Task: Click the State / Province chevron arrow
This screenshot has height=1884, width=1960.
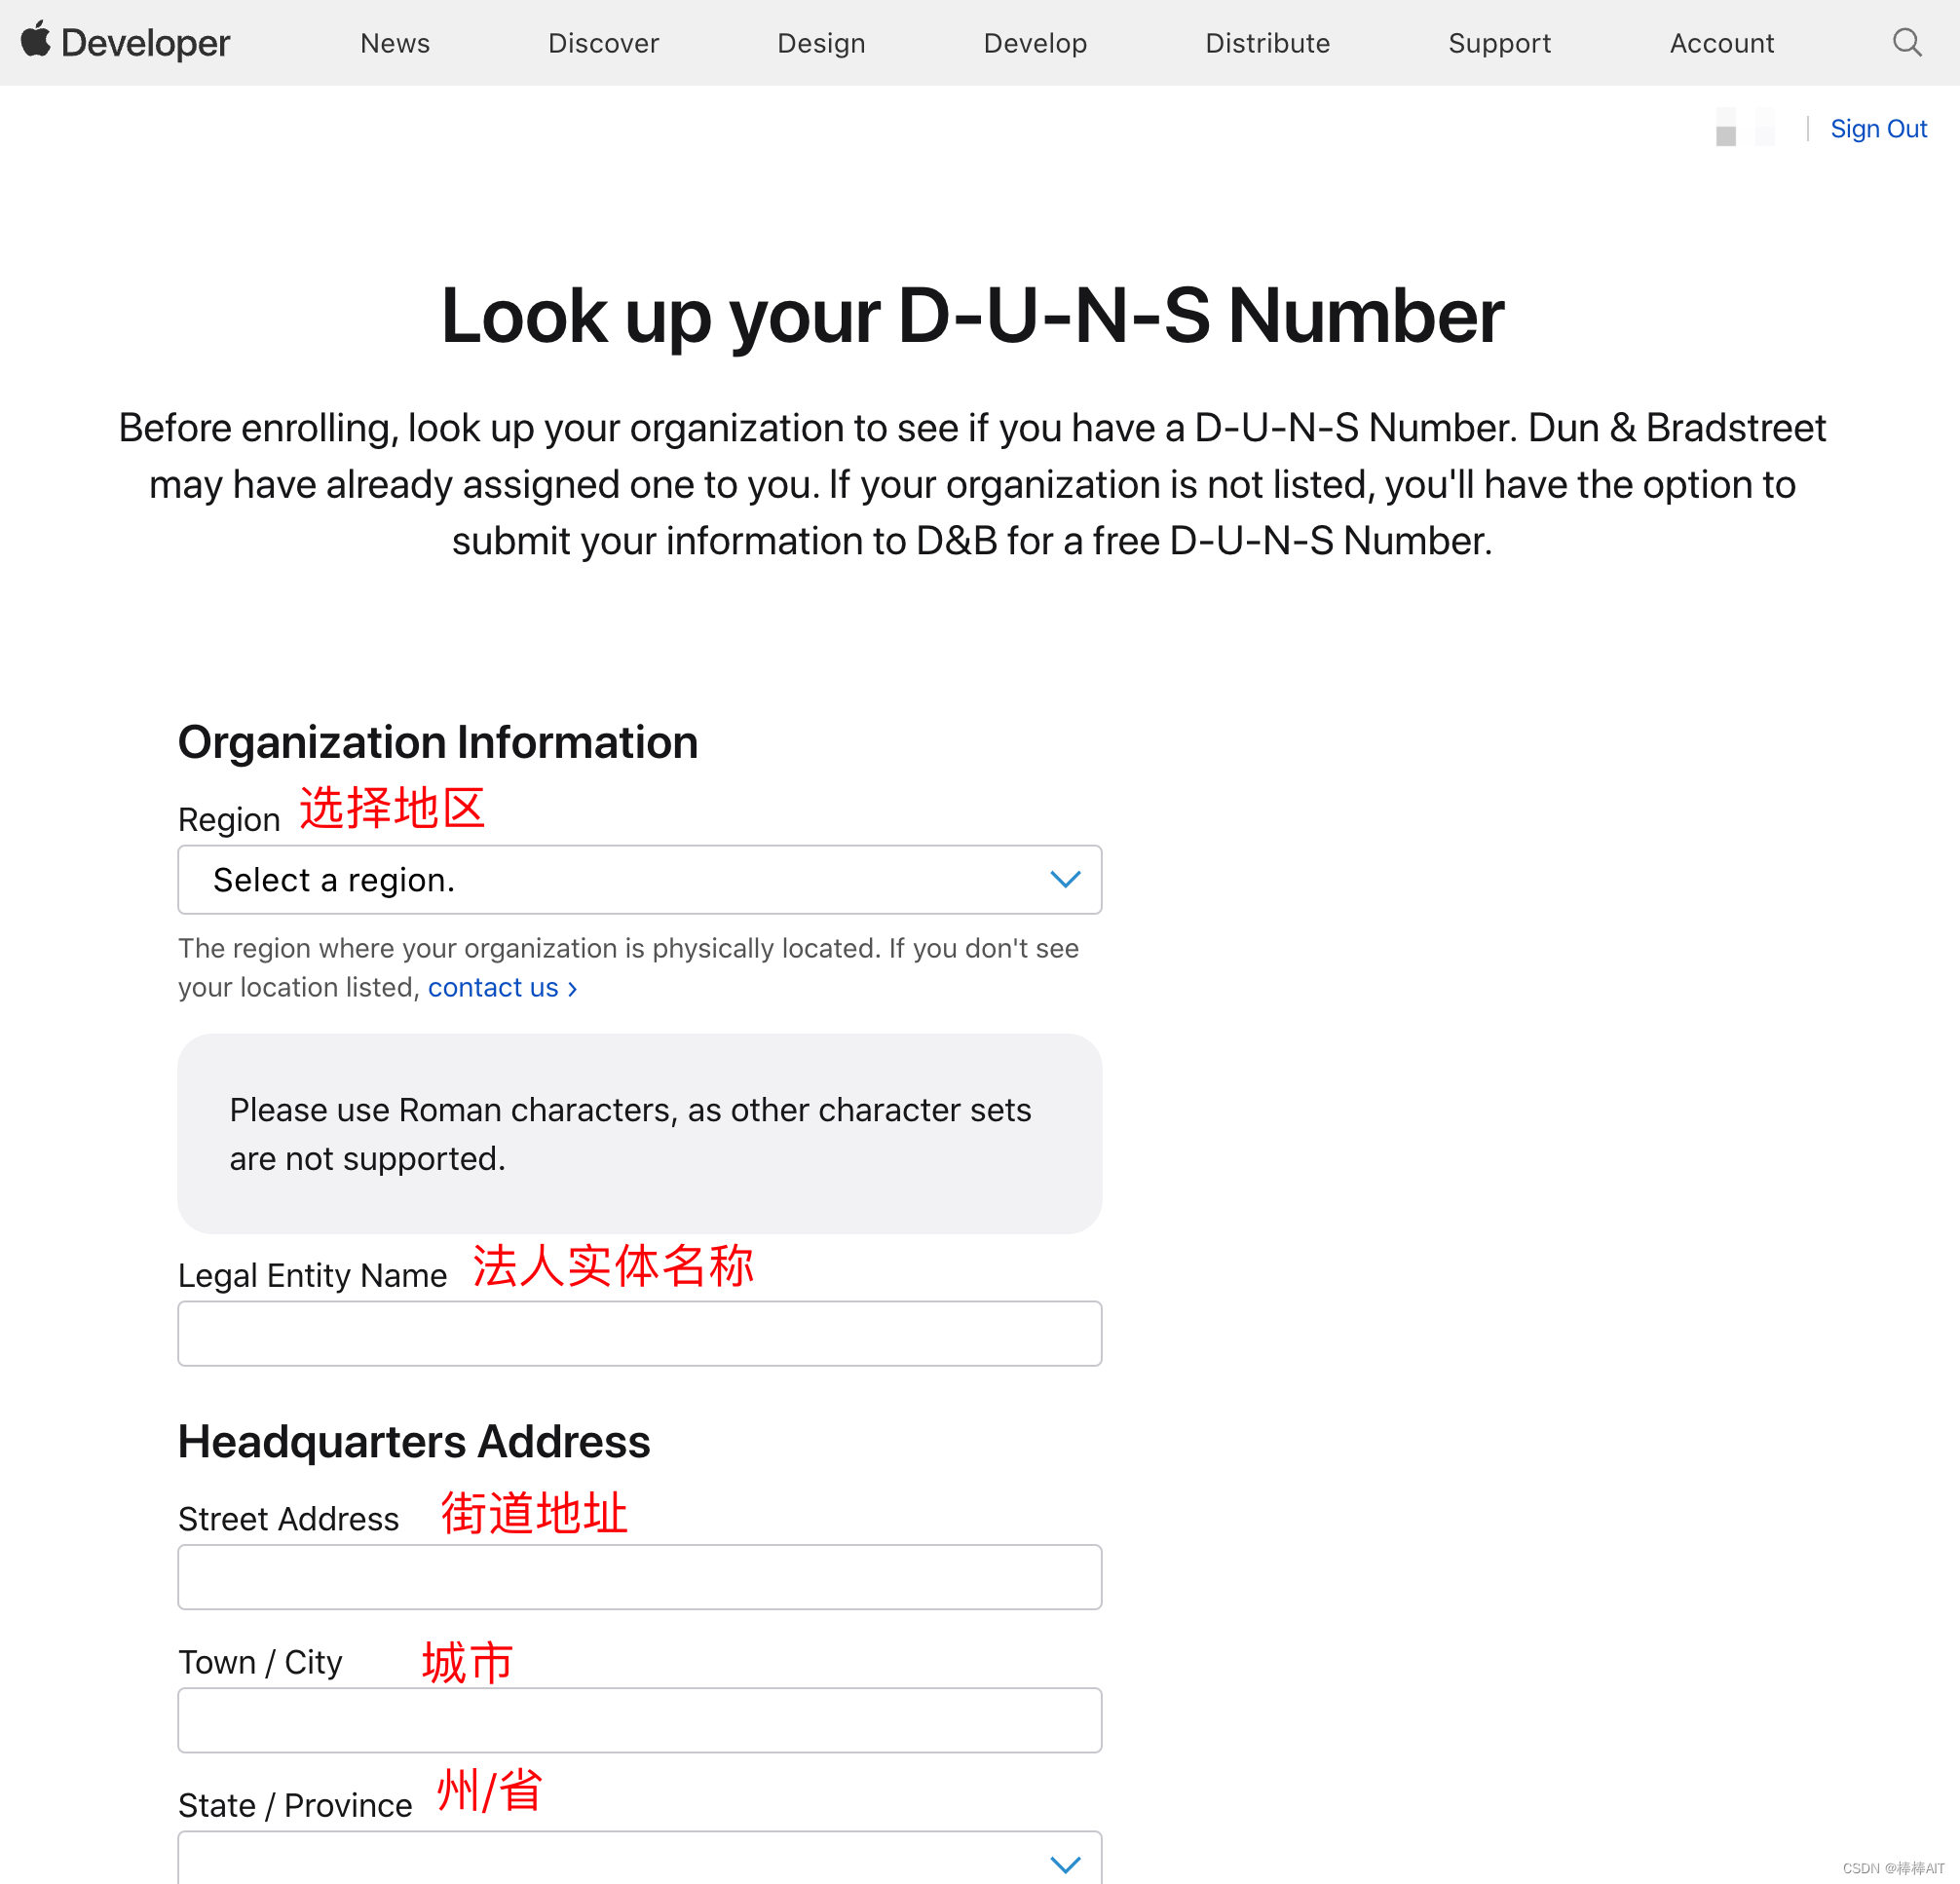Action: pyautogui.click(x=1065, y=1864)
